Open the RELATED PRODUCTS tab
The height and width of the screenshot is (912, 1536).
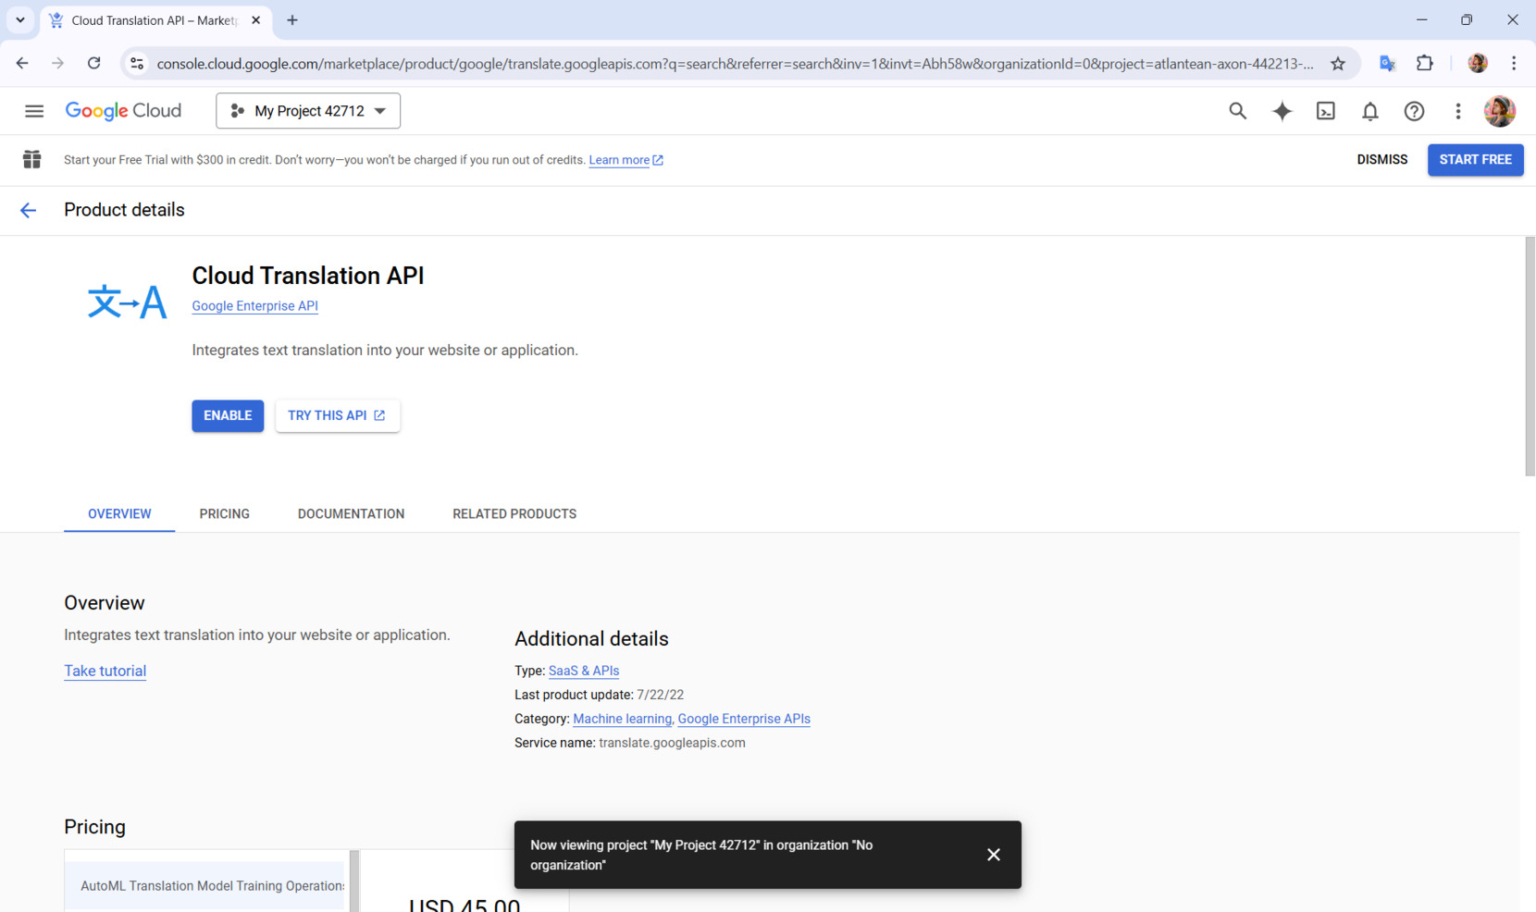[x=514, y=513]
